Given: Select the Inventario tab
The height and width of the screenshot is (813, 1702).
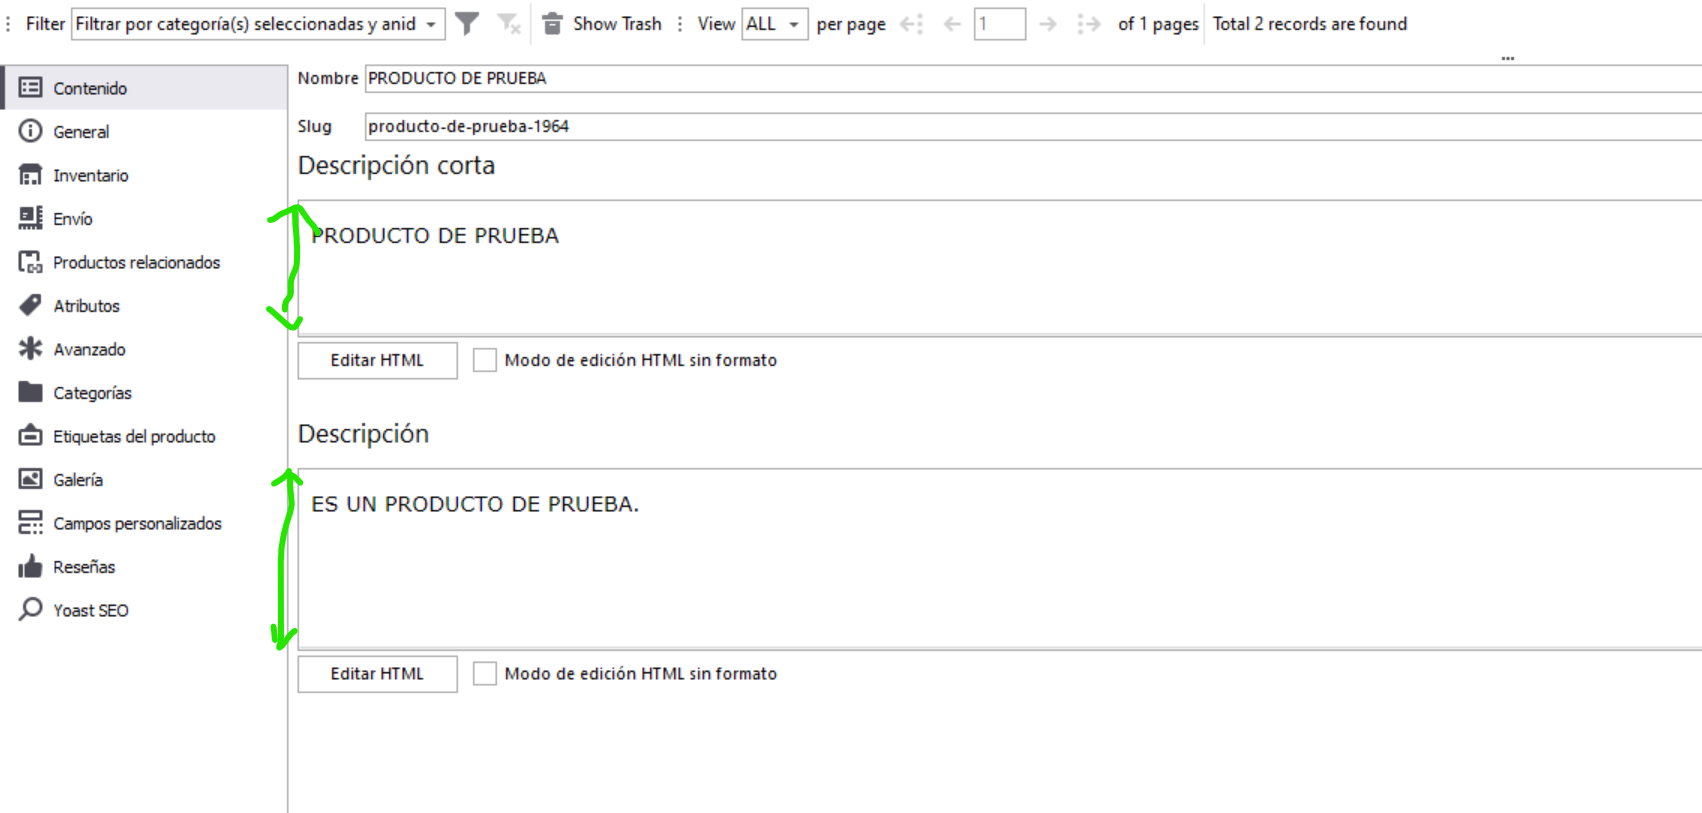Looking at the screenshot, I should click(x=90, y=175).
